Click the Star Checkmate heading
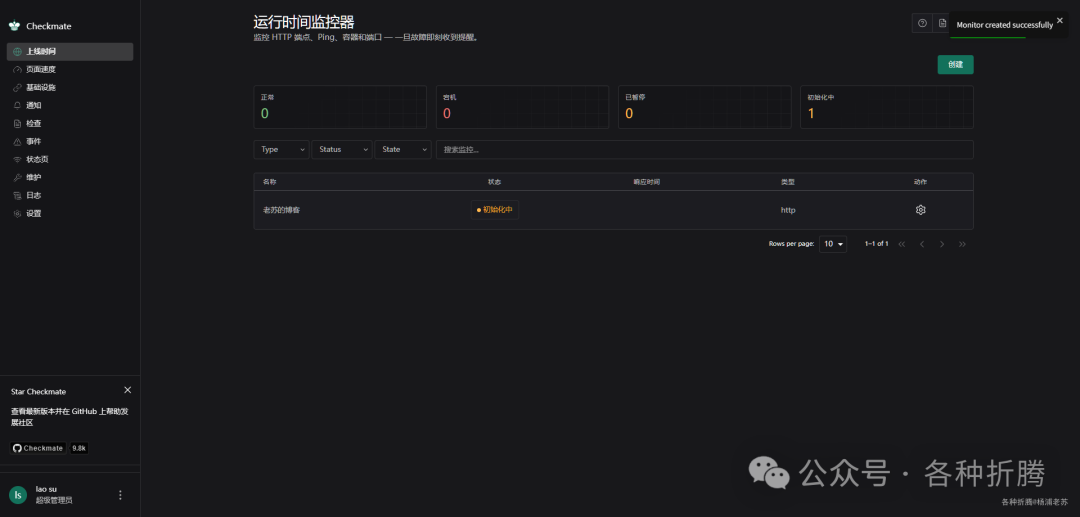The height and width of the screenshot is (517, 1080). pos(39,392)
